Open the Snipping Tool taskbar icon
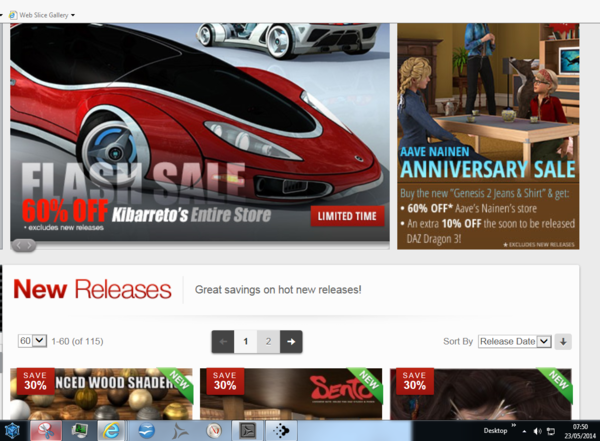Screen dimensions: 600x441 (46, 431)
